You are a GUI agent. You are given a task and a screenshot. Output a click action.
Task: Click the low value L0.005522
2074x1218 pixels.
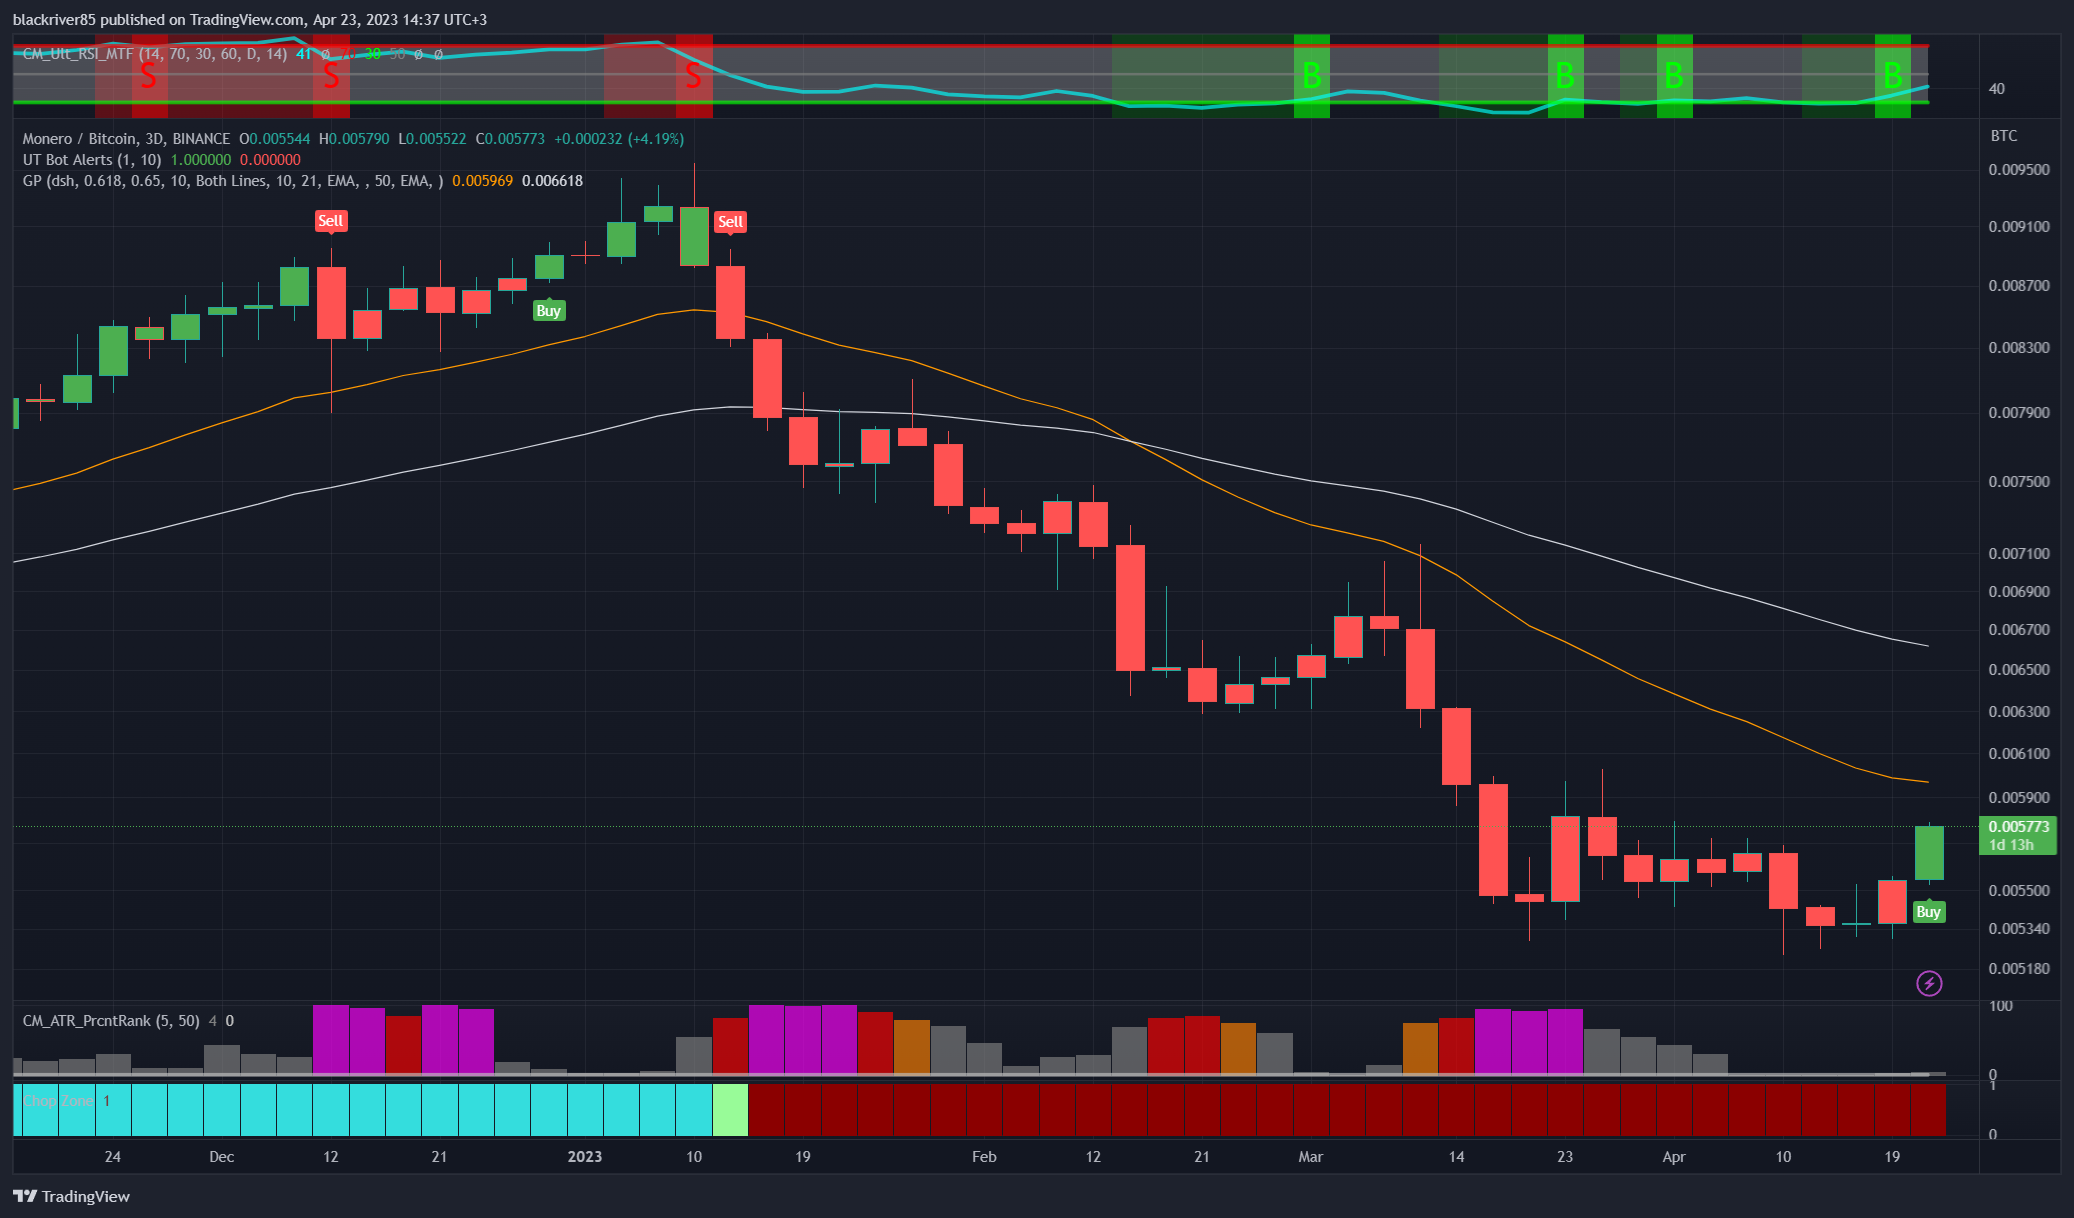click(x=432, y=139)
